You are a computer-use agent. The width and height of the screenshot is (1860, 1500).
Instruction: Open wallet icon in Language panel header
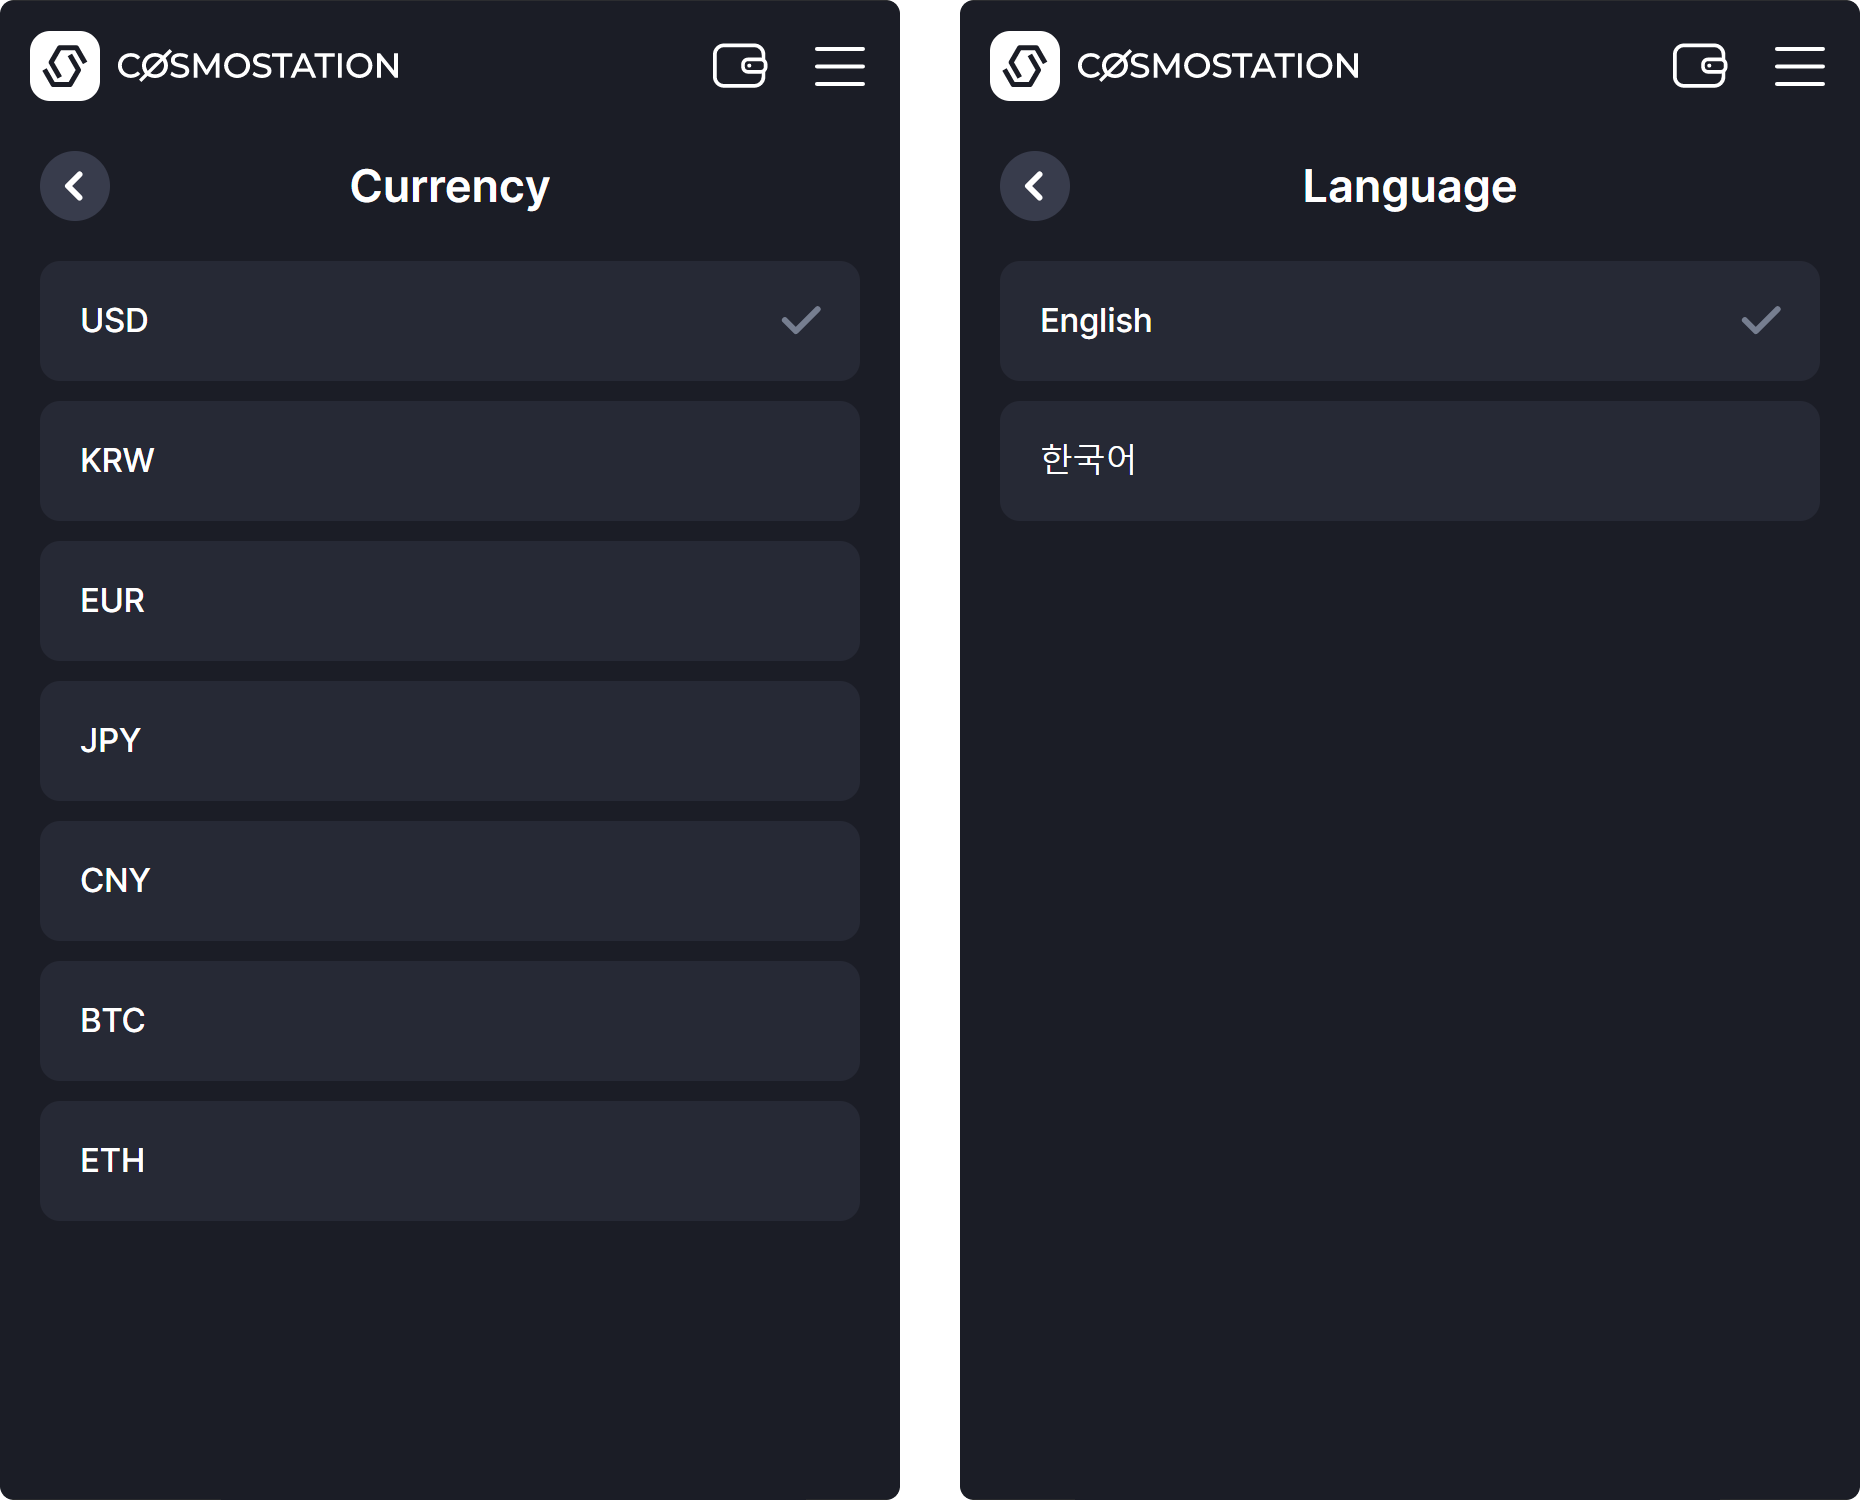1700,66
